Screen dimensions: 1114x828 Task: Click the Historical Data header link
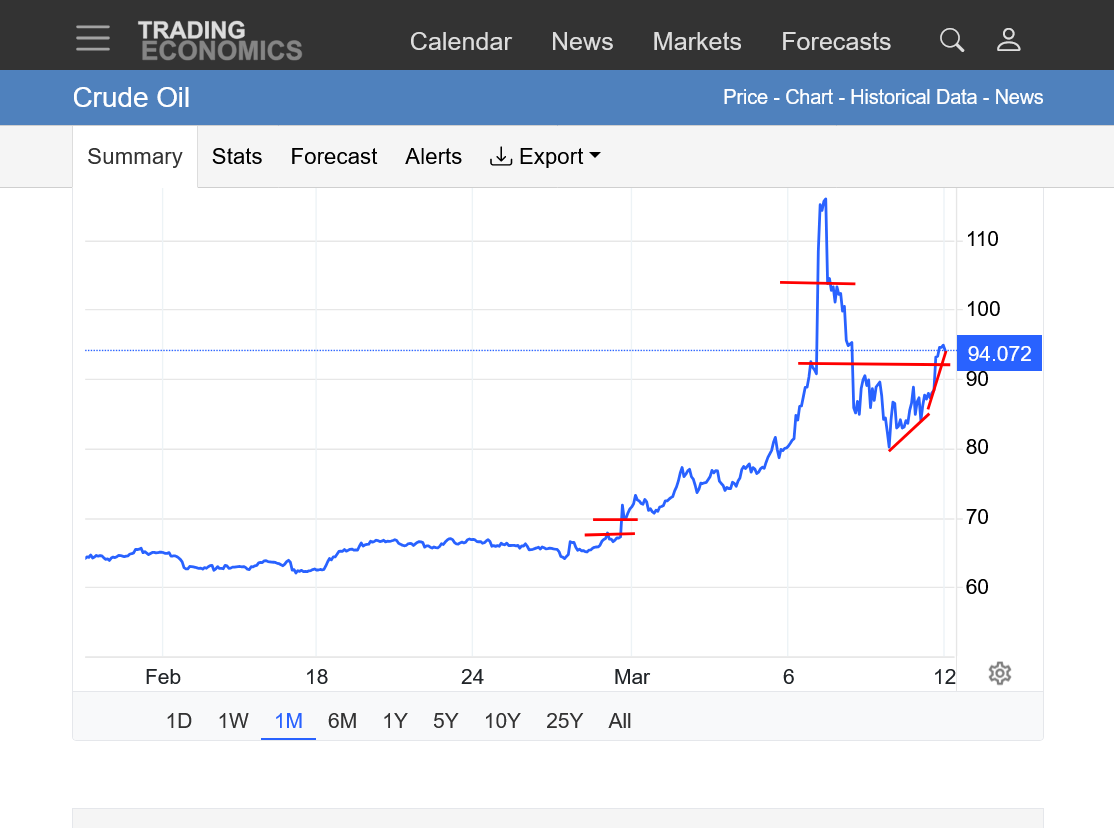click(x=912, y=97)
